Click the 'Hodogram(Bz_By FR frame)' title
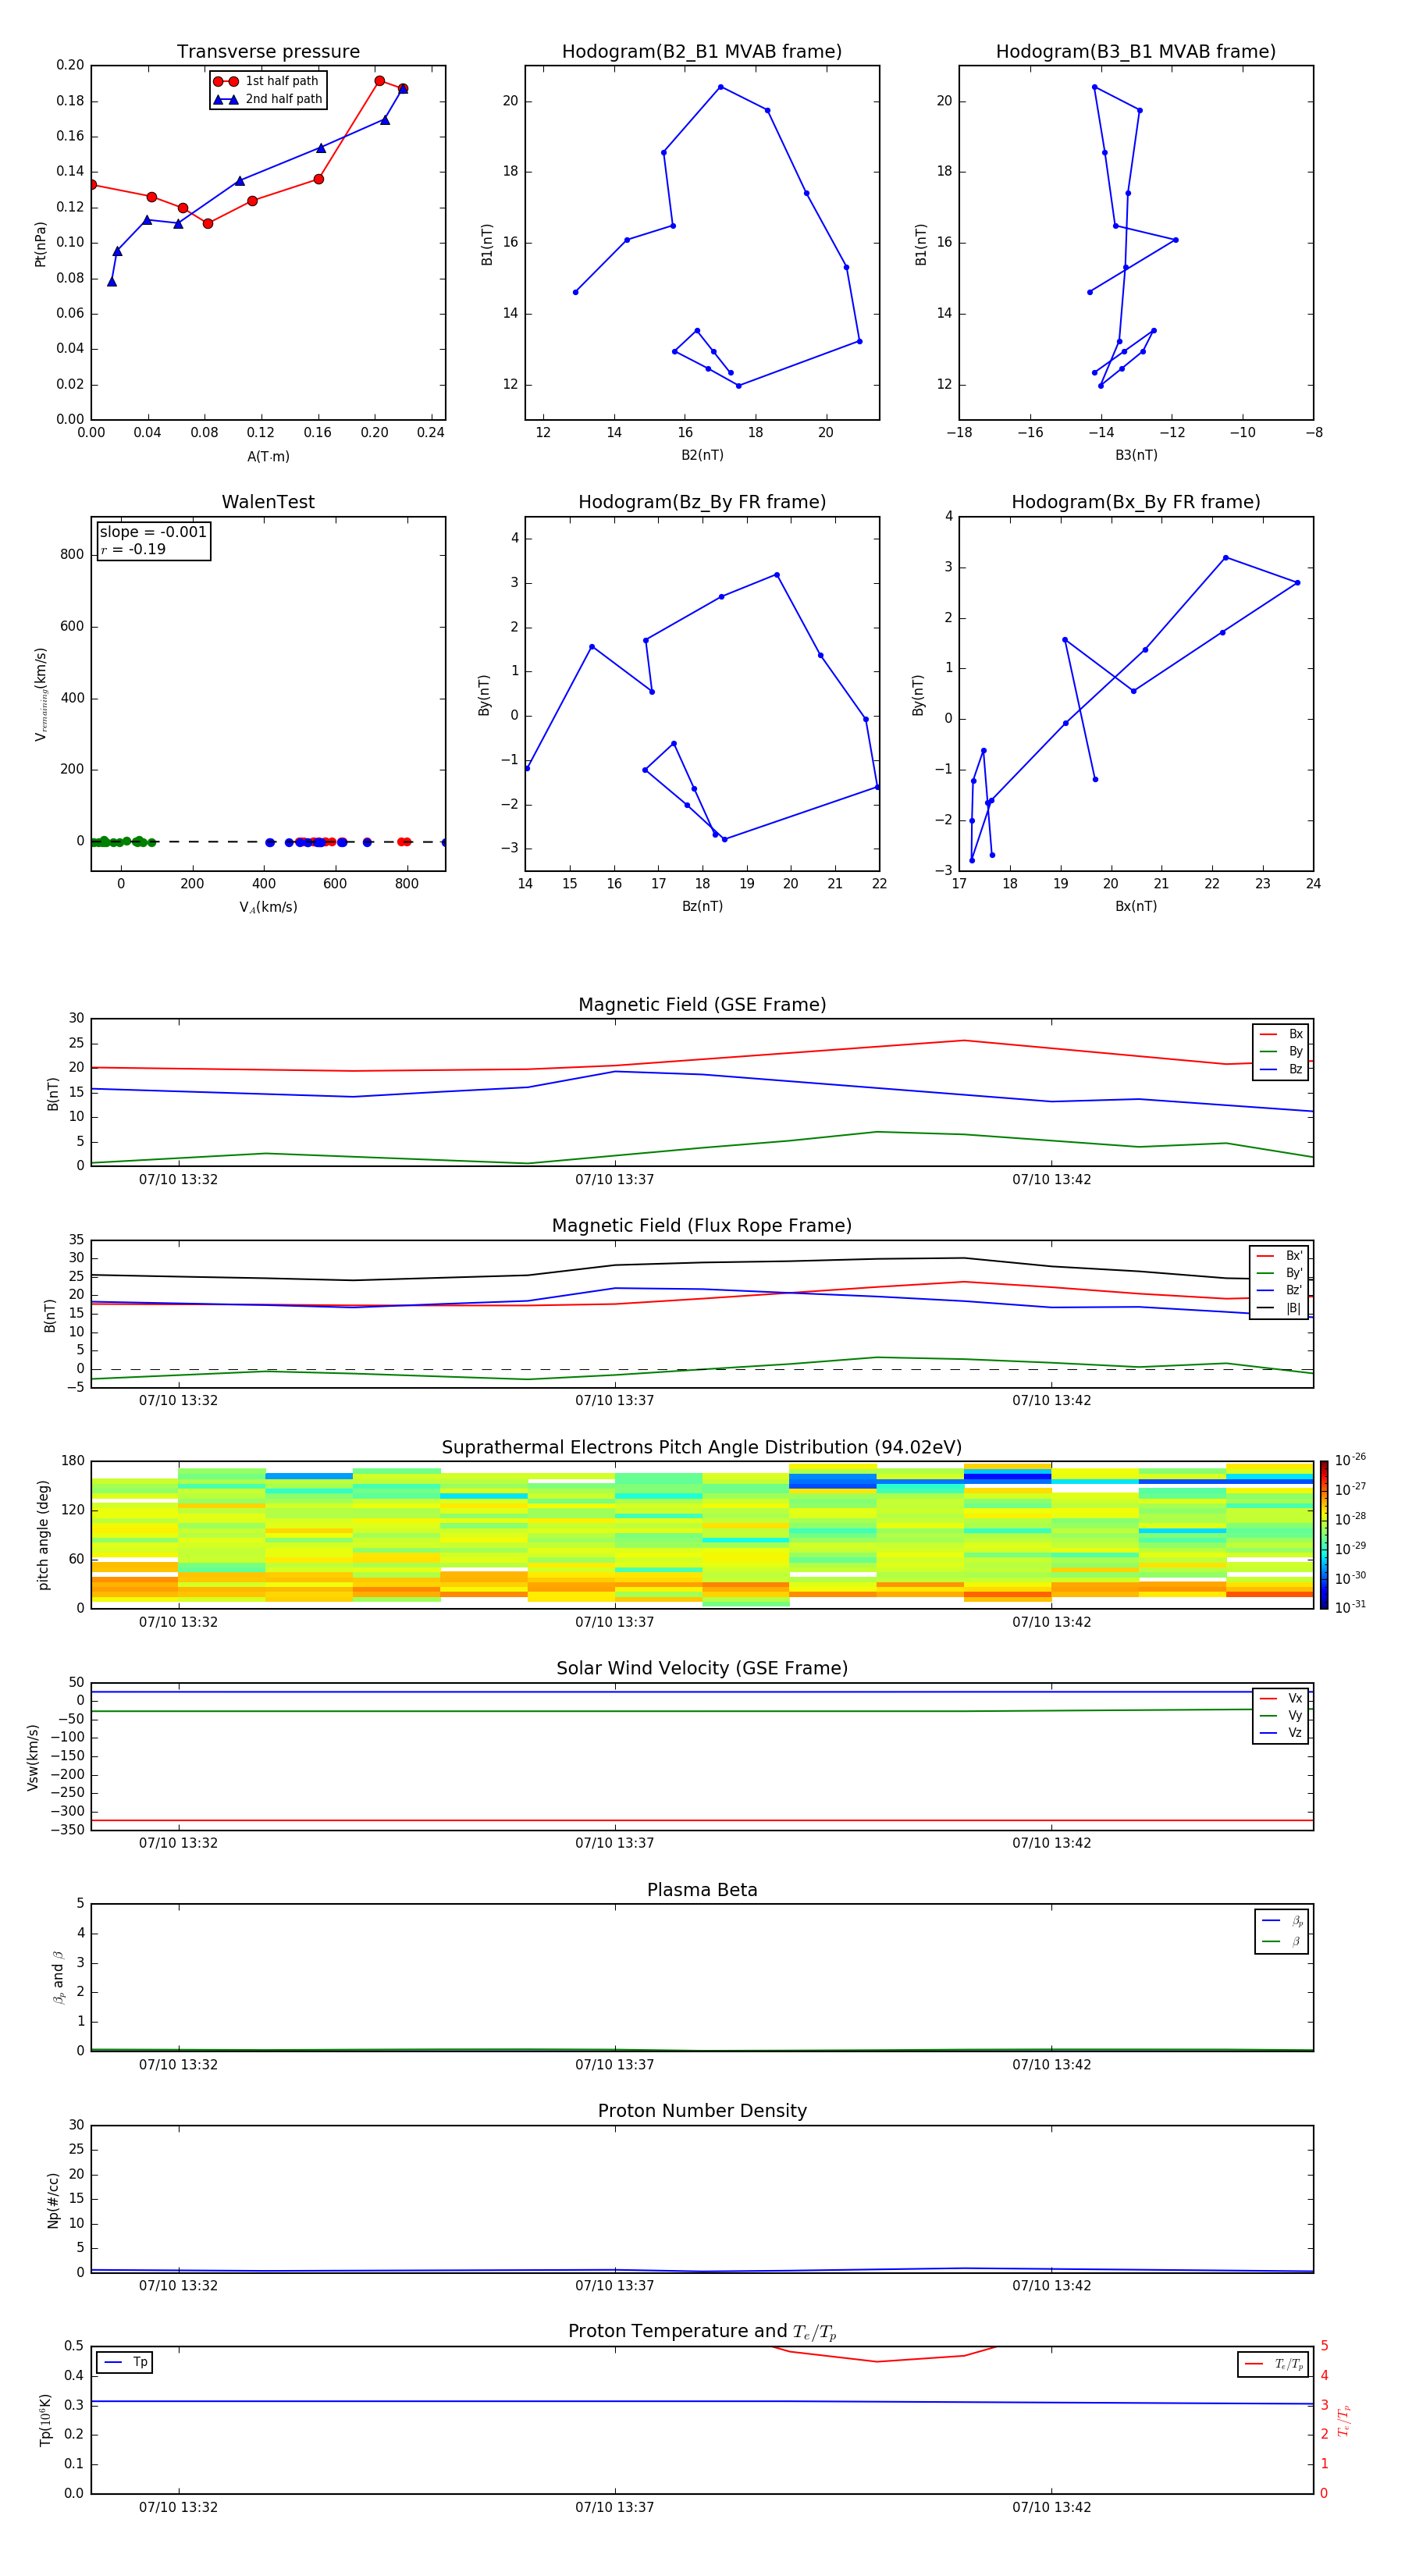The height and width of the screenshot is (2576, 1405). [702, 502]
